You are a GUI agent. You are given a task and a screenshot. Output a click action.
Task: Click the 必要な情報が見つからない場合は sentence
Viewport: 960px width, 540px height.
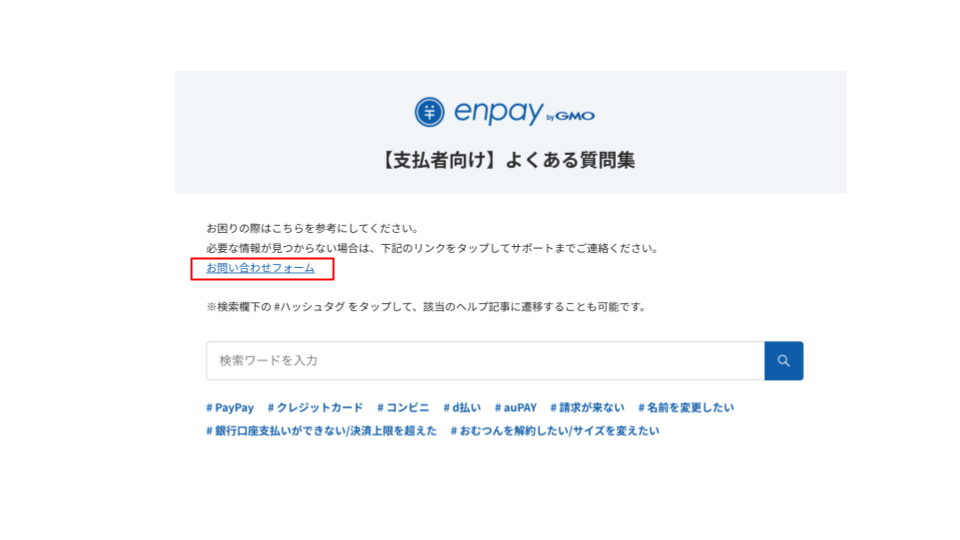(x=432, y=248)
